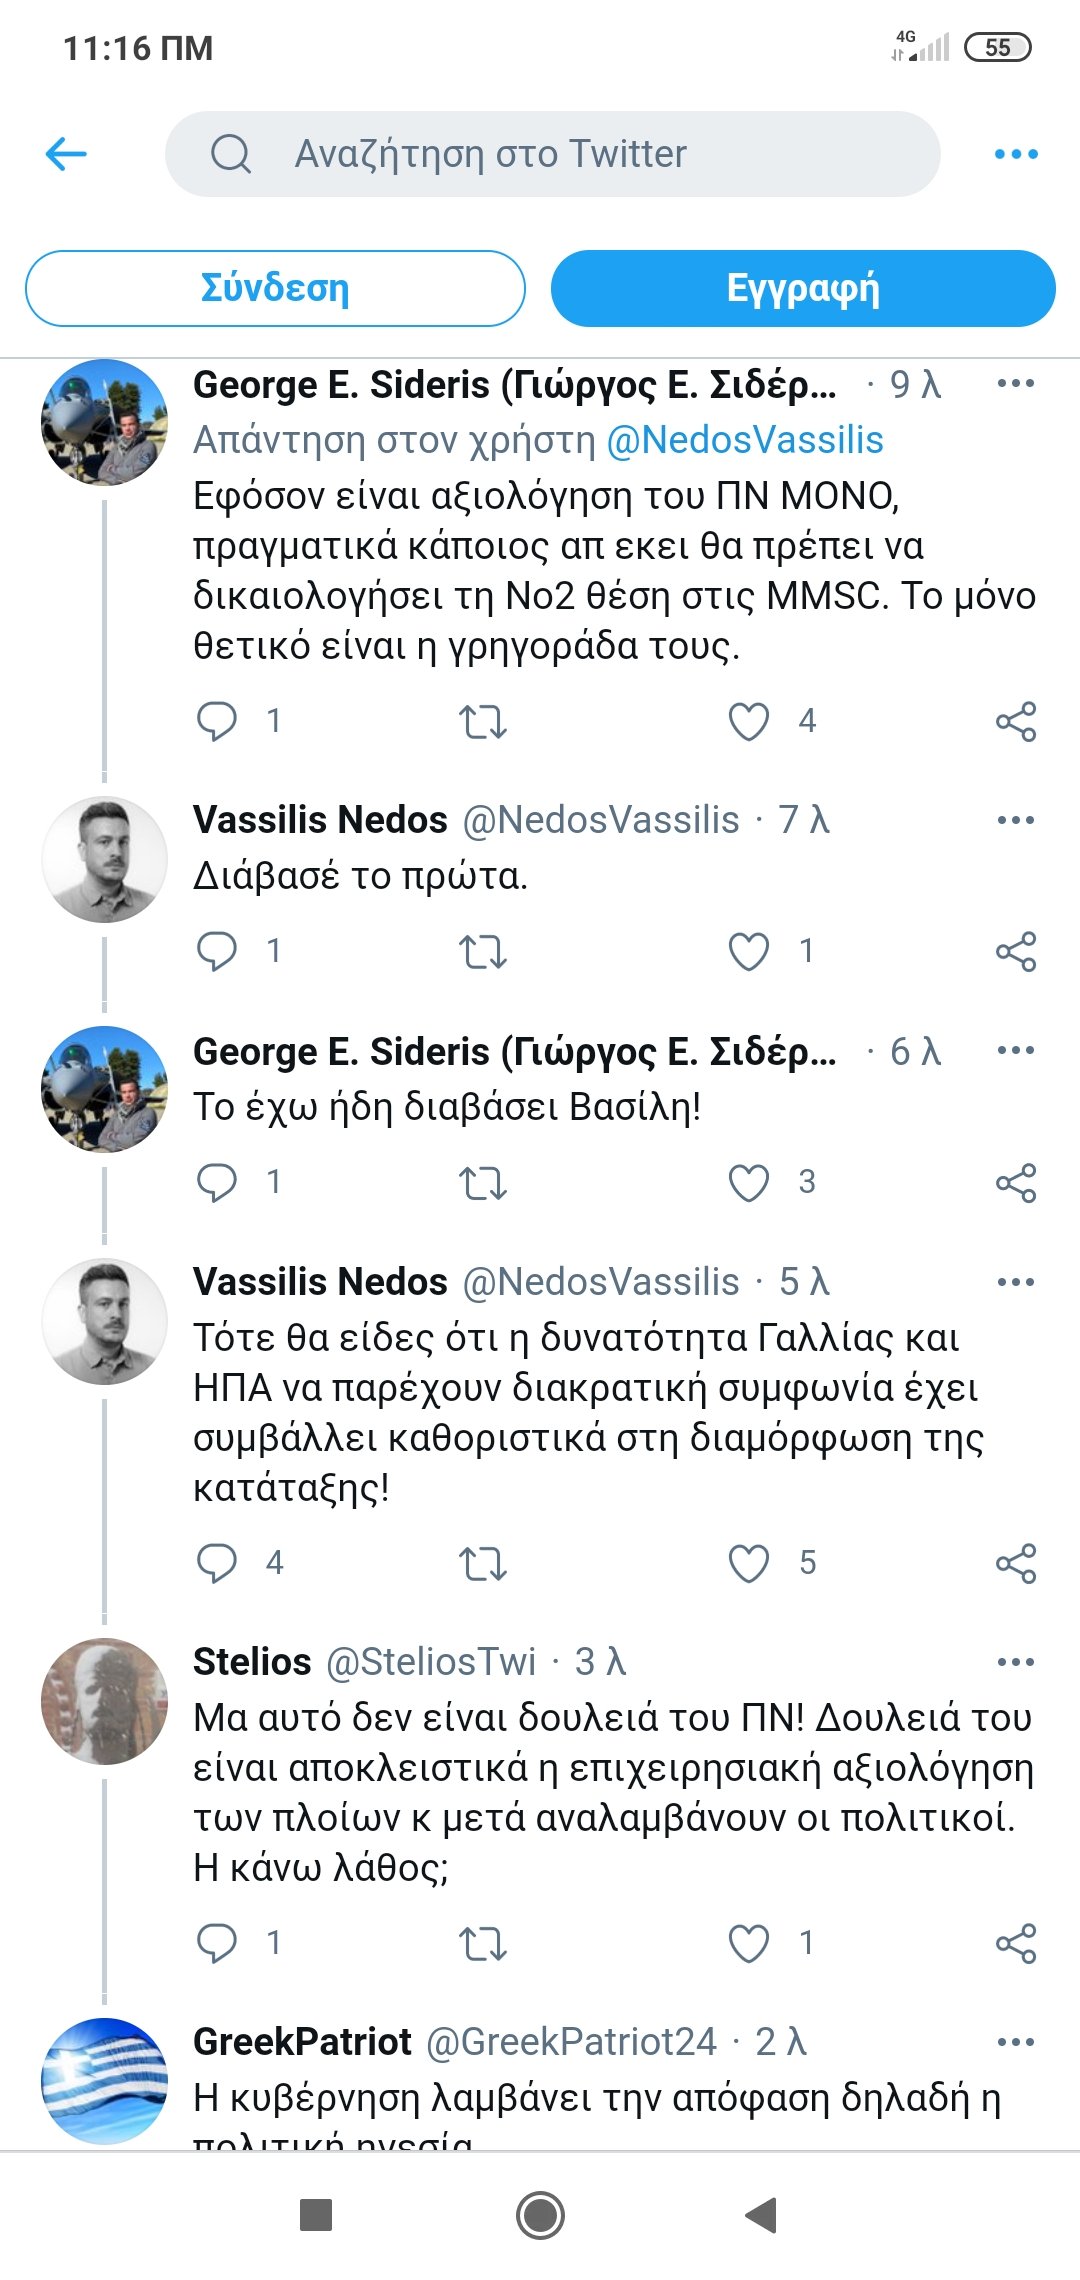Open the three-dot menu beside search bar
1080x2280 pixels.
point(1016,154)
